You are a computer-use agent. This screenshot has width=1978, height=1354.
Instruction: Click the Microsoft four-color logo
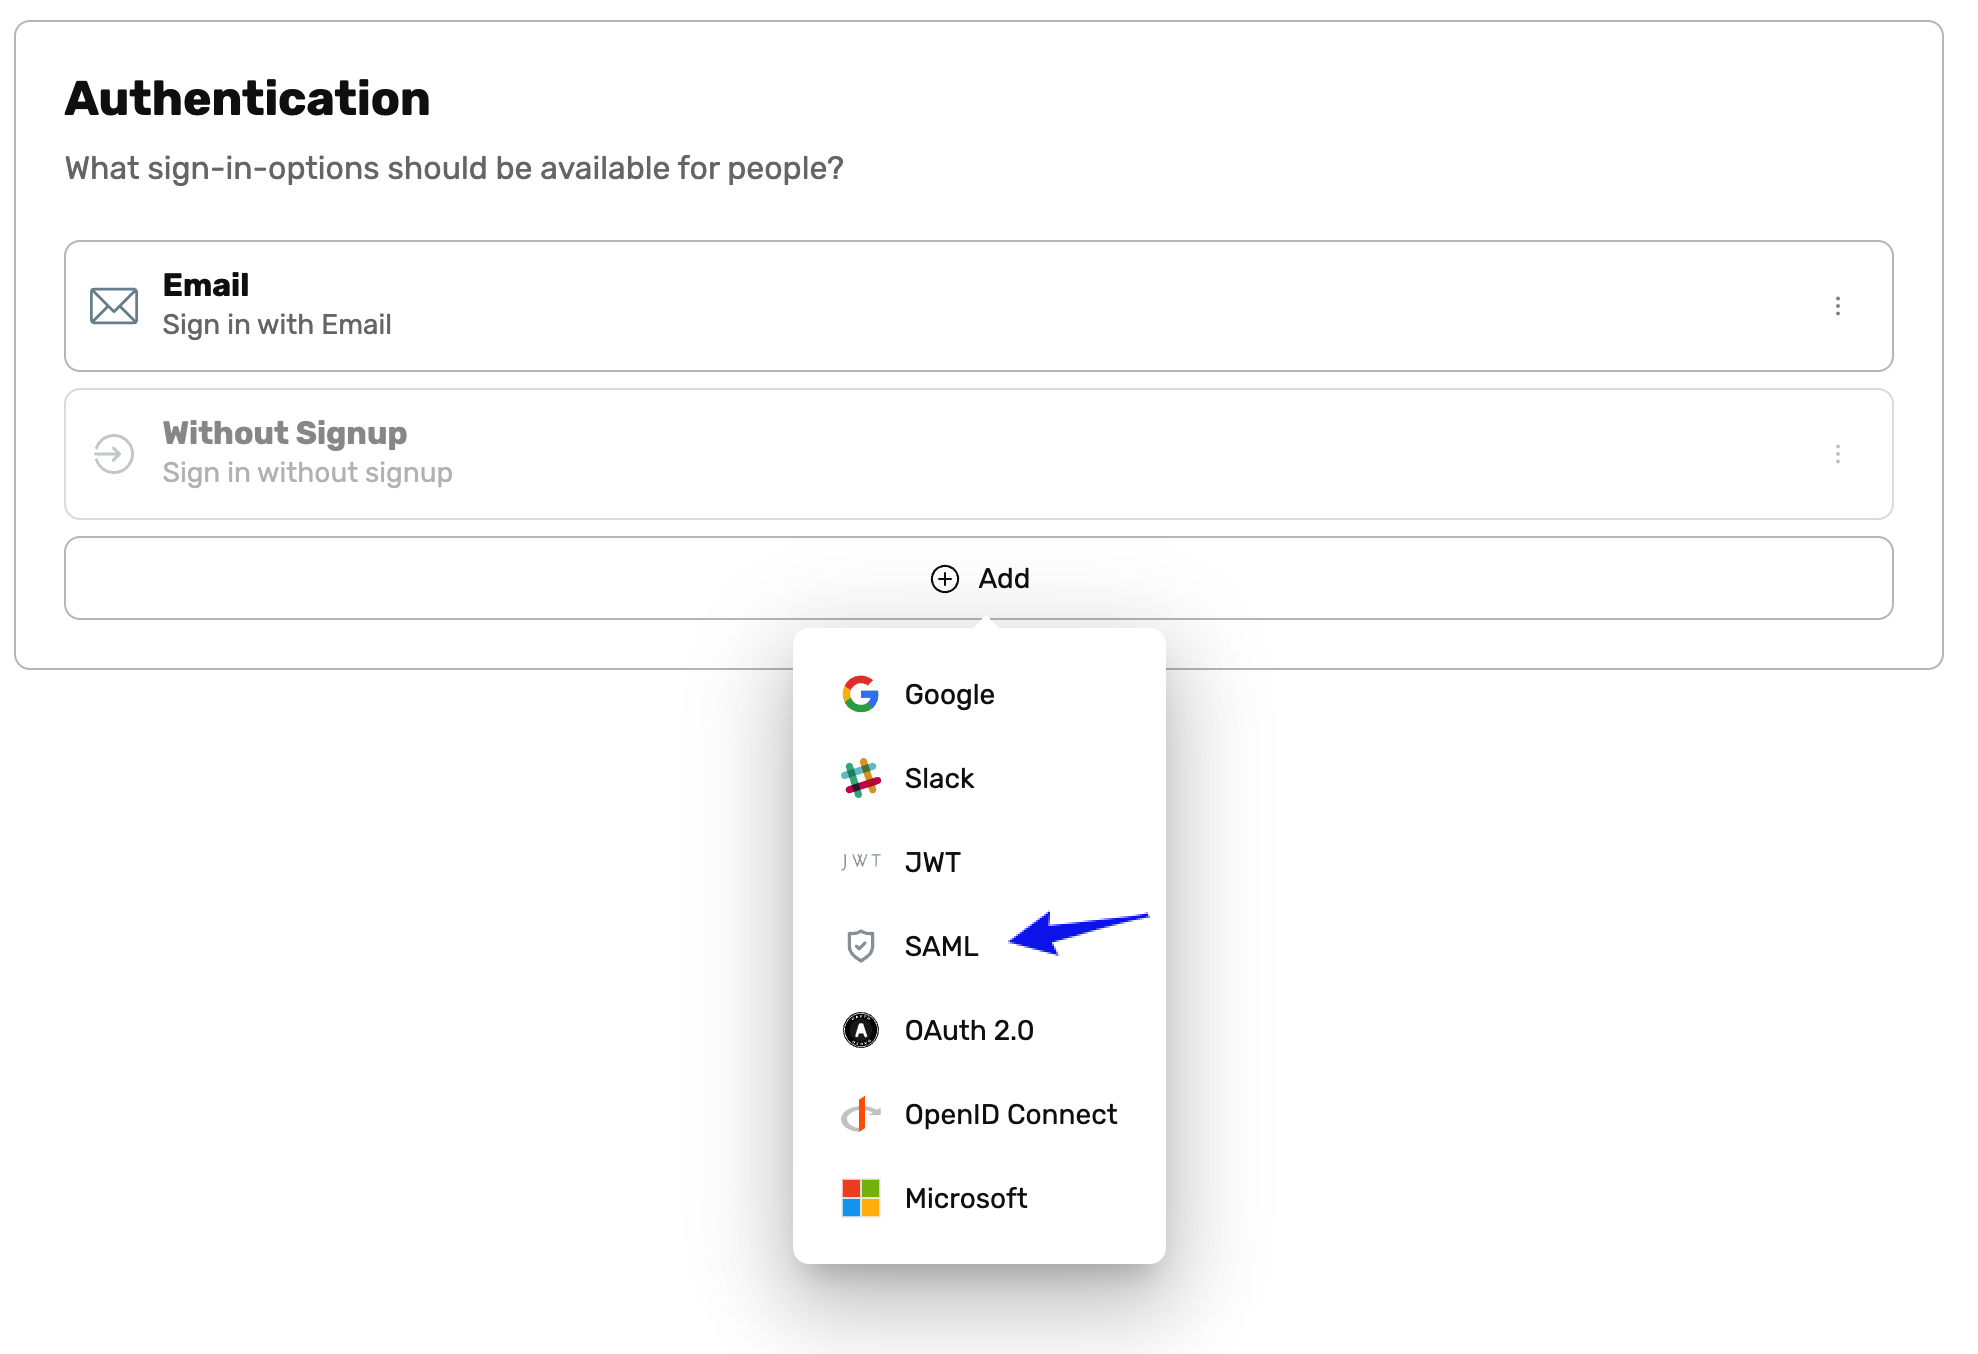point(860,1198)
